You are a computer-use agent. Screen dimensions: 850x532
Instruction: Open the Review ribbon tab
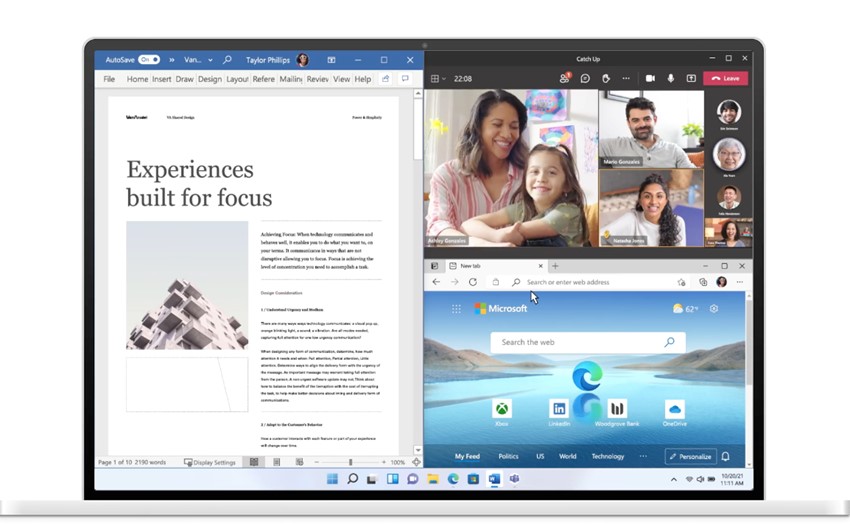pos(317,79)
